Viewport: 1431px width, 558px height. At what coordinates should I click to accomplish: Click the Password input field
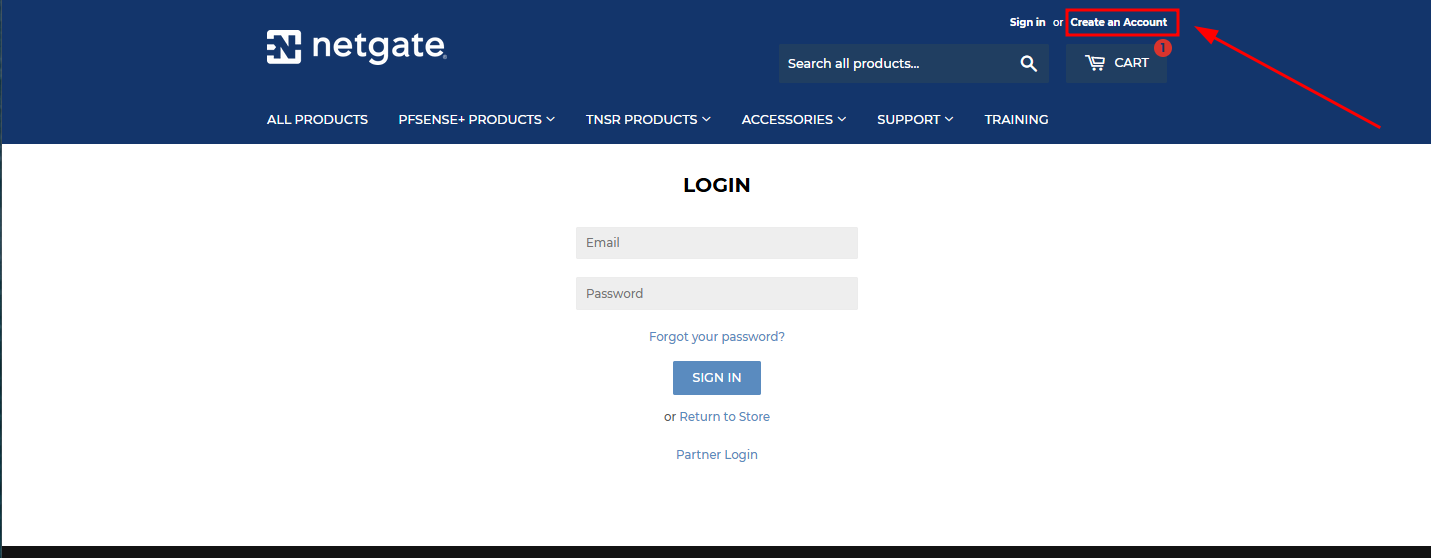[x=717, y=293]
